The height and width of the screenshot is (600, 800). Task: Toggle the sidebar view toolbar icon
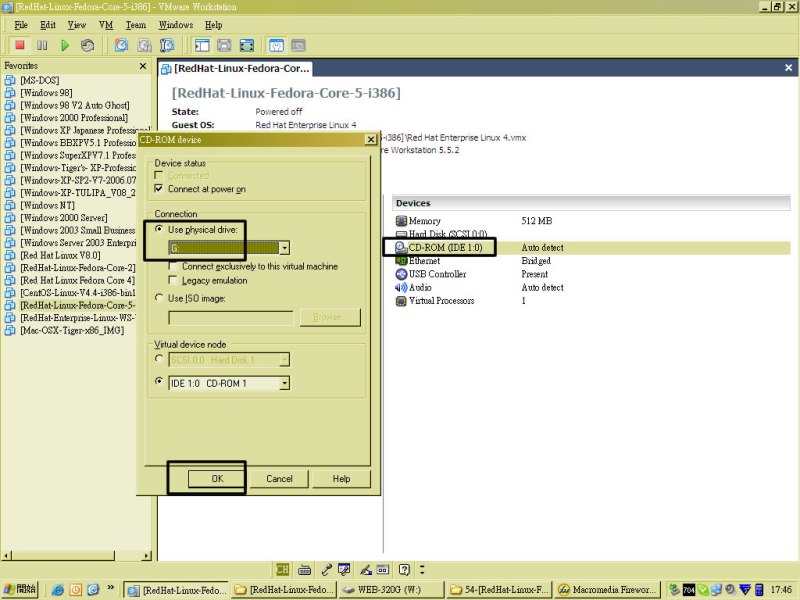pyautogui.click(x=202, y=45)
